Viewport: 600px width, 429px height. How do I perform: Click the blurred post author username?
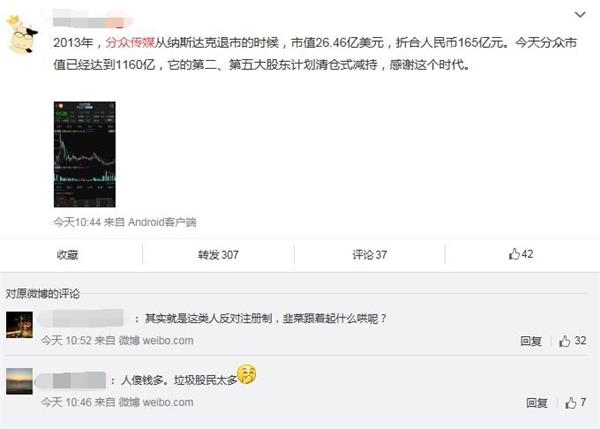click(x=92, y=18)
